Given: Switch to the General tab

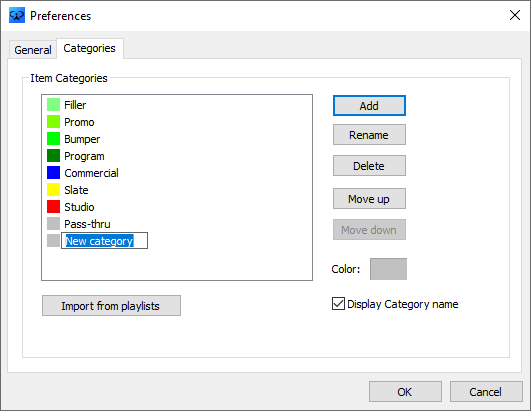Looking at the screenshot, I should 33,50.
